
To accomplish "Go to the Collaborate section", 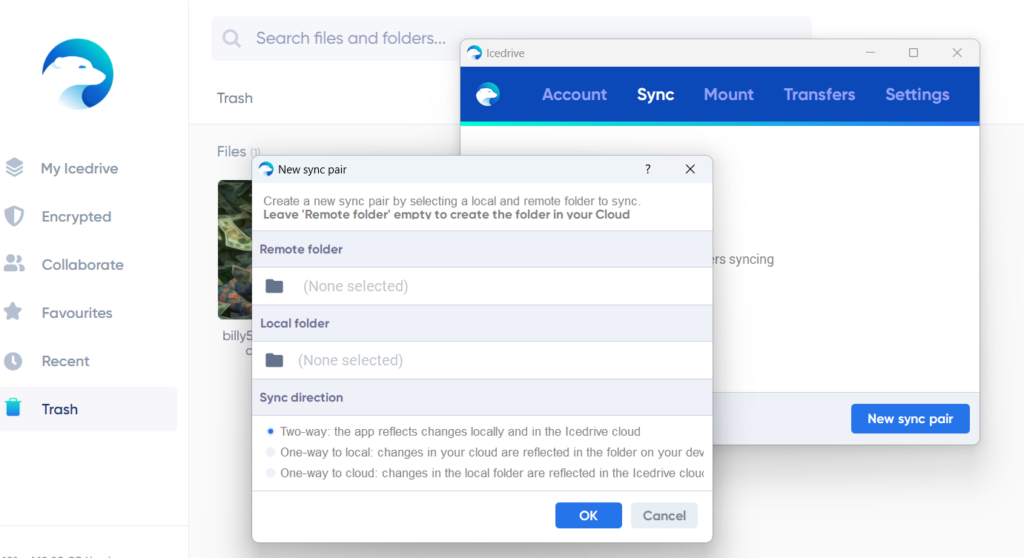I will (x=82, y=265).
